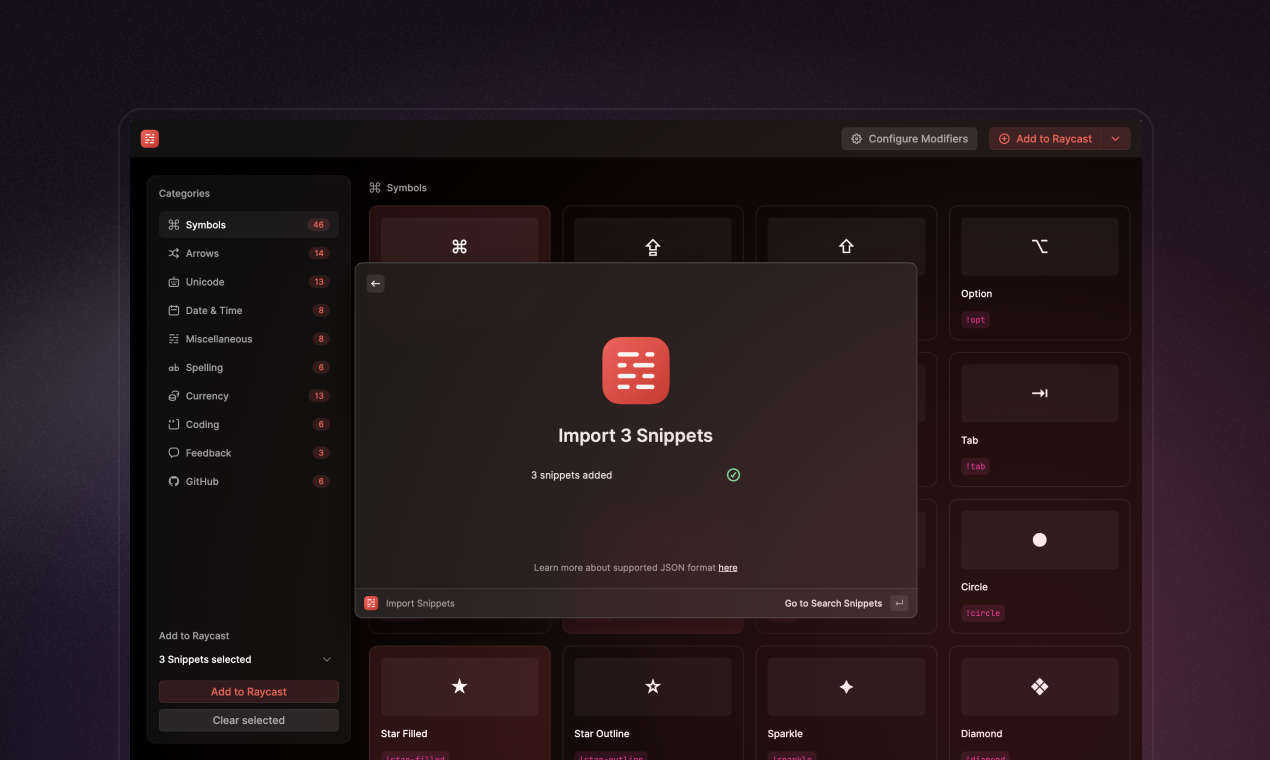The width and height of the screenshot is (1270, 760).
Task: Select the Symbols category
Action: pyautogui.click(x=248, y=225)
